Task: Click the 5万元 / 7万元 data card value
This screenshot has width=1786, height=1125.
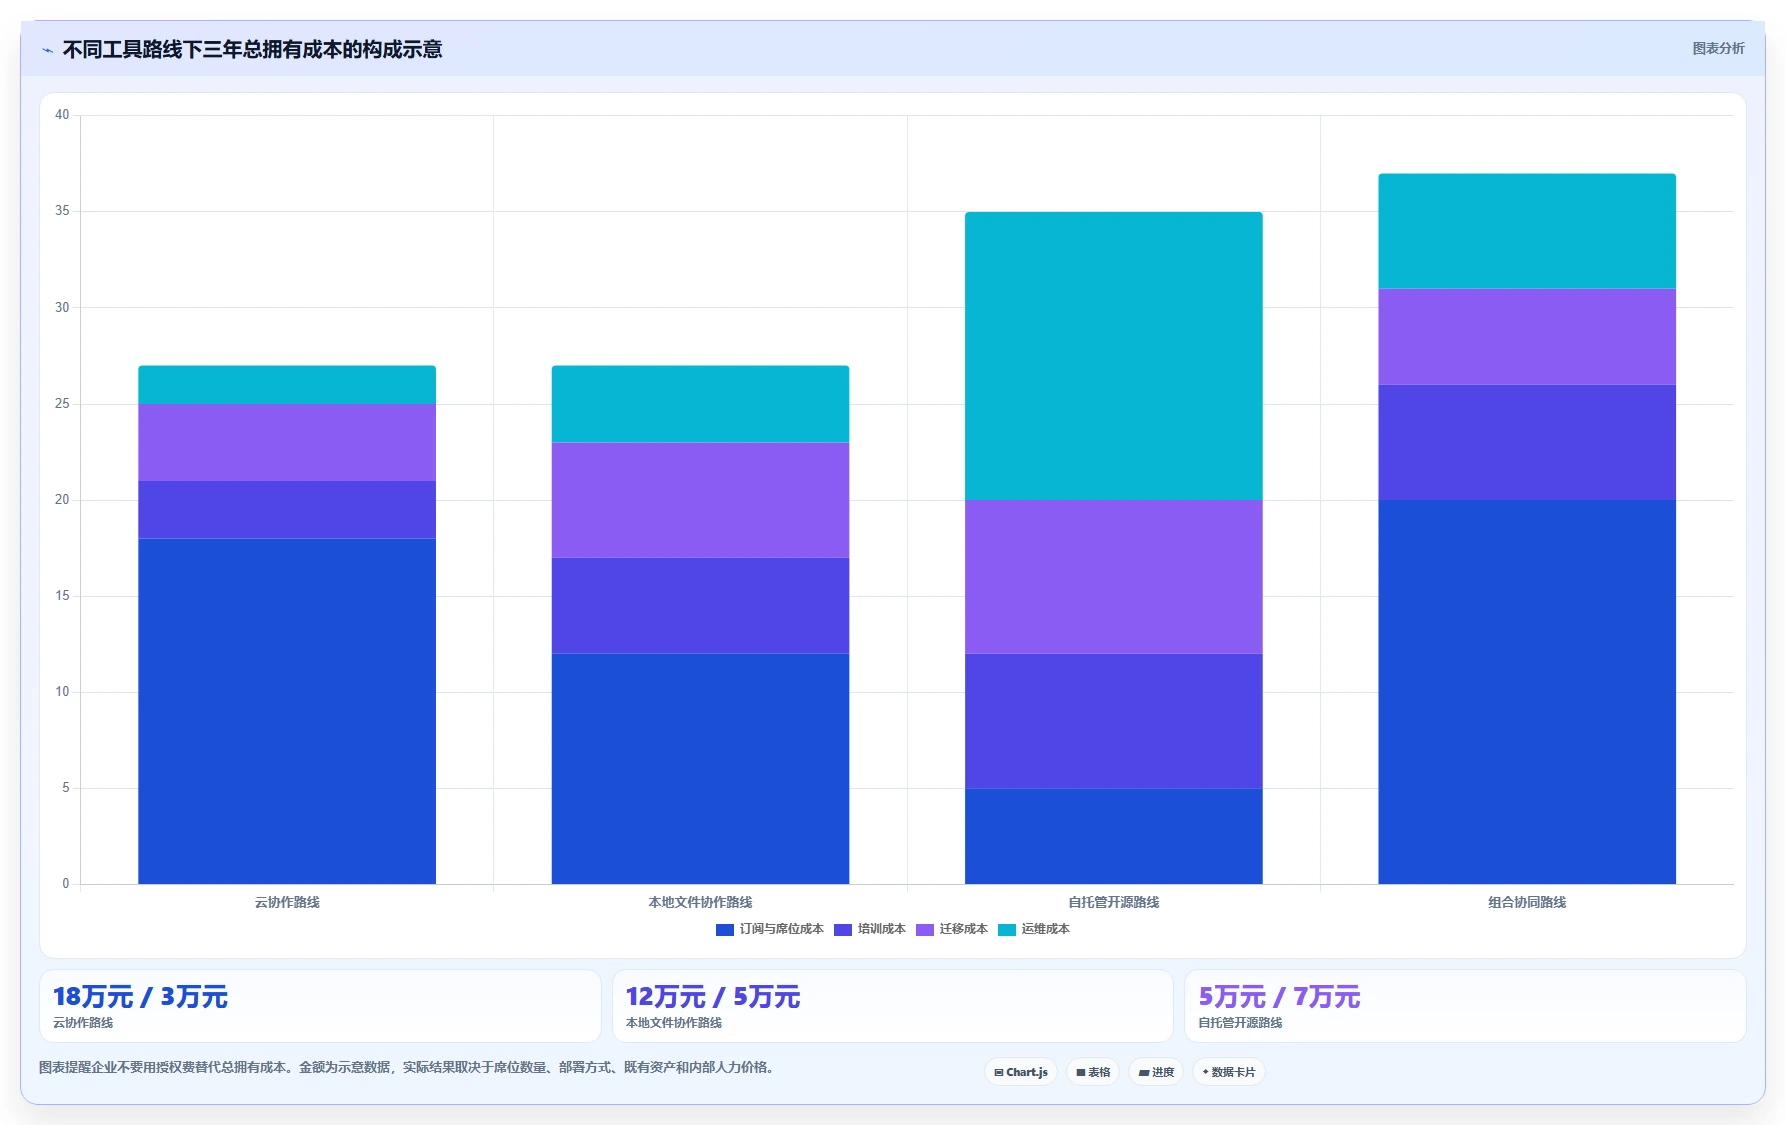Action: click(x=1280, y=997)
